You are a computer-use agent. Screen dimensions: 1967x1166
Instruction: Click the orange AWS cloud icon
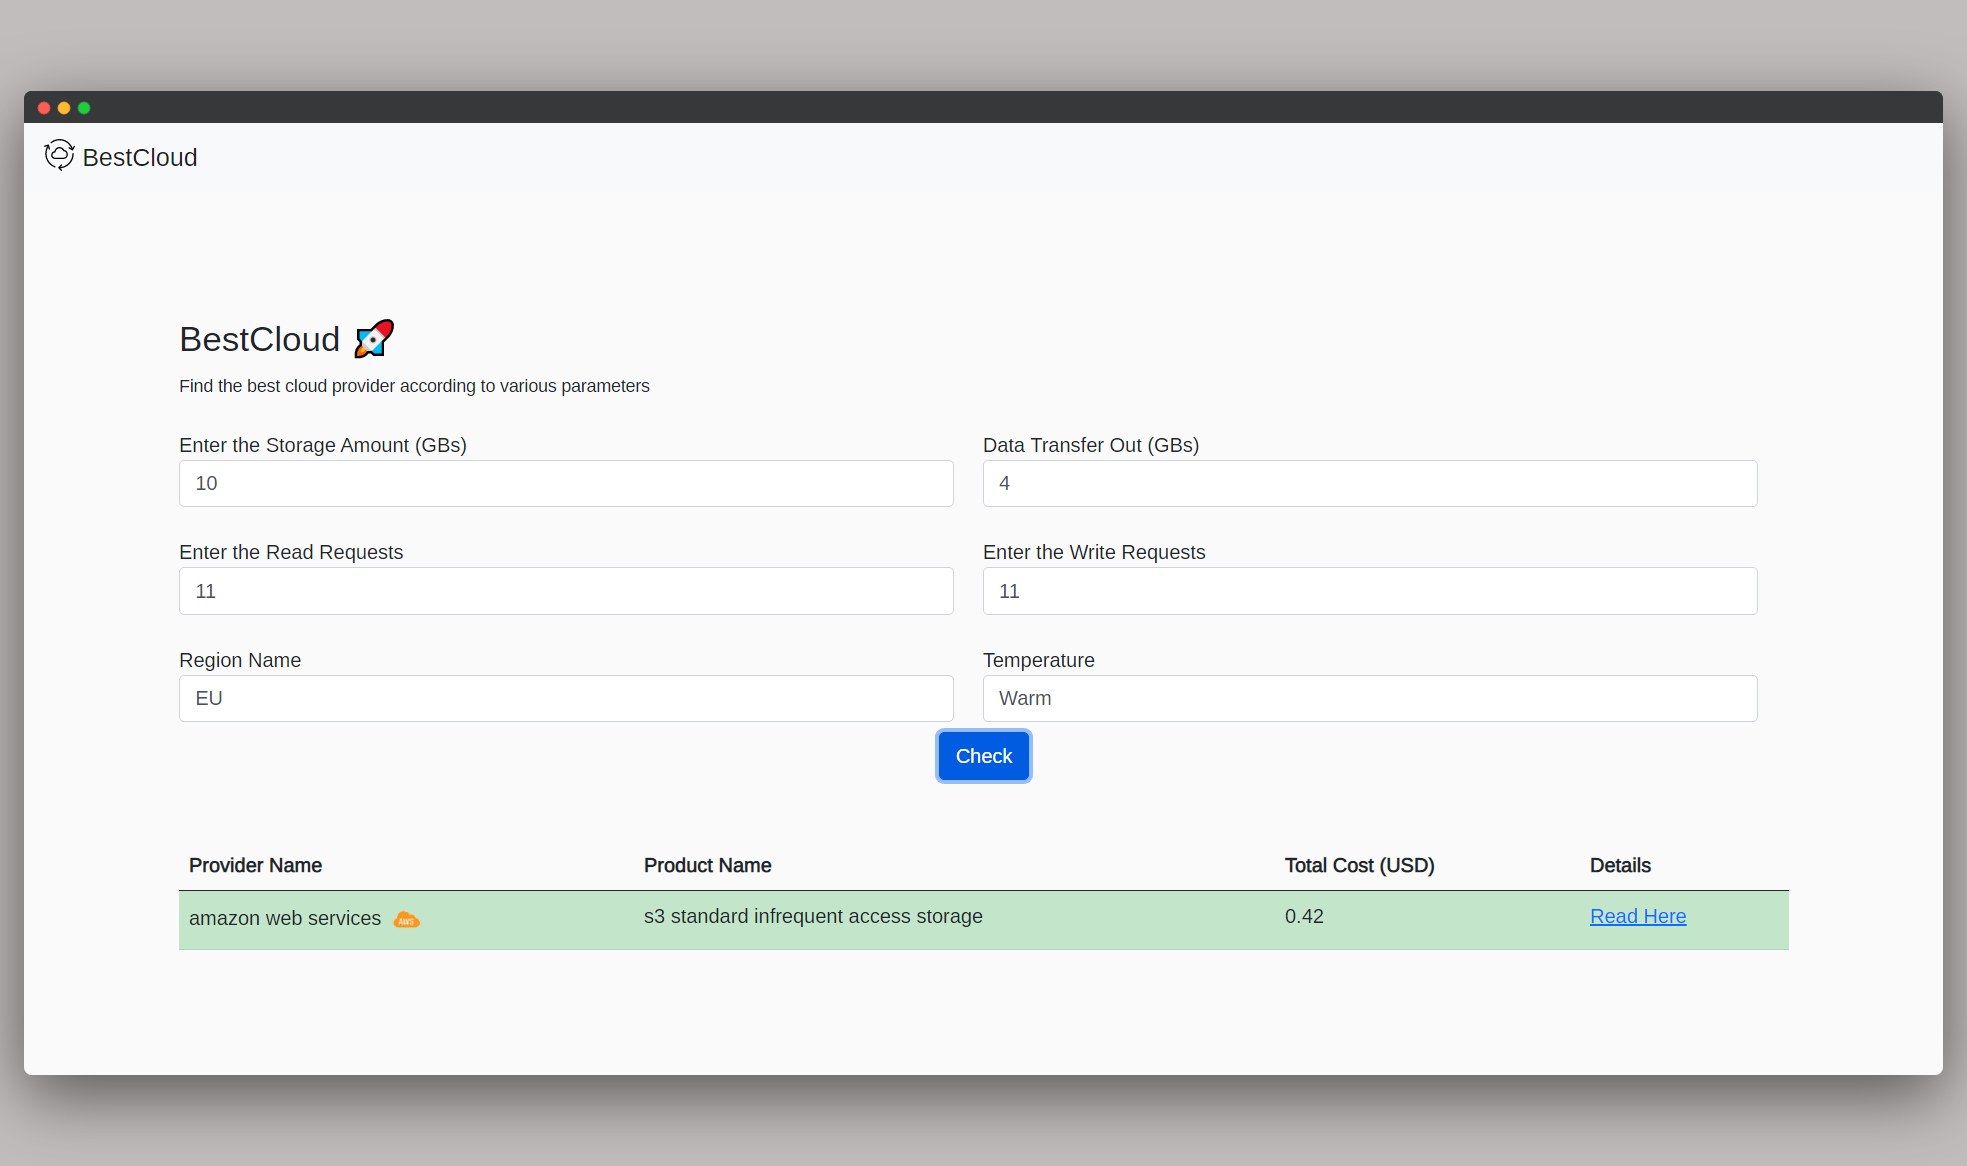pyautogui.click(x=406, y=920)
